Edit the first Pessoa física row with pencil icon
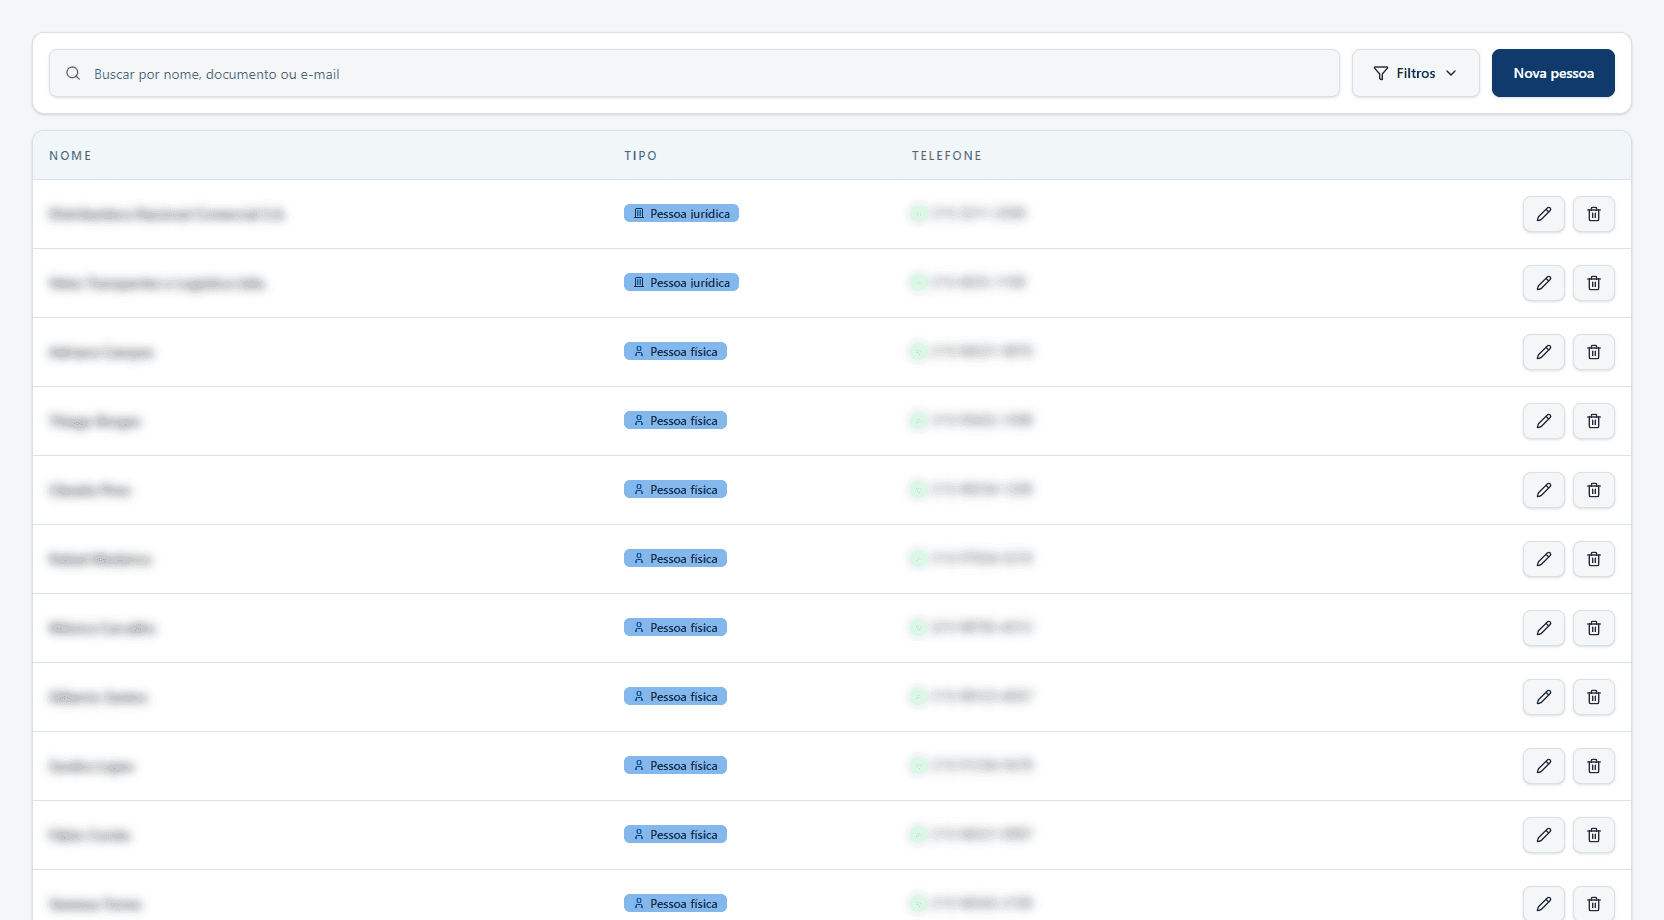 1544,352
